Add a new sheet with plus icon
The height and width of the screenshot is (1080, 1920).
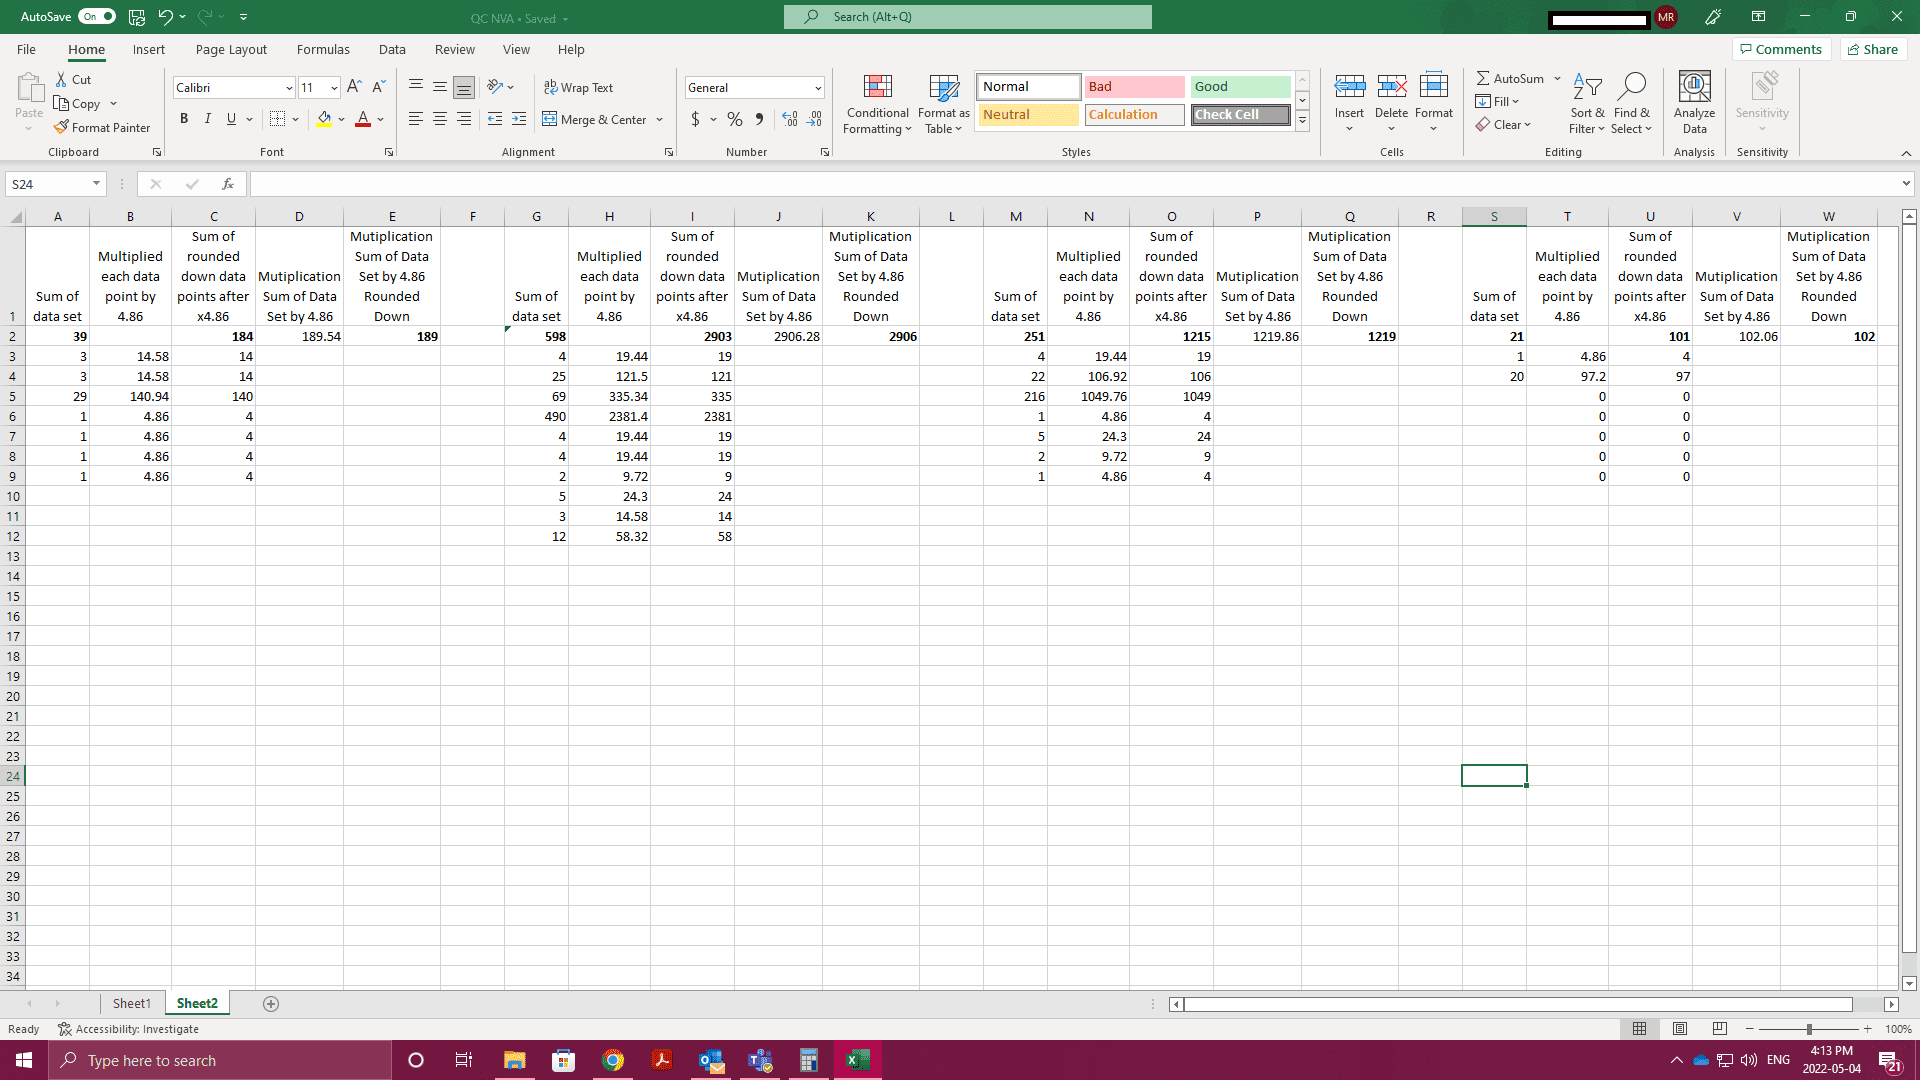pyautogui.click(x=270, y=1004)
